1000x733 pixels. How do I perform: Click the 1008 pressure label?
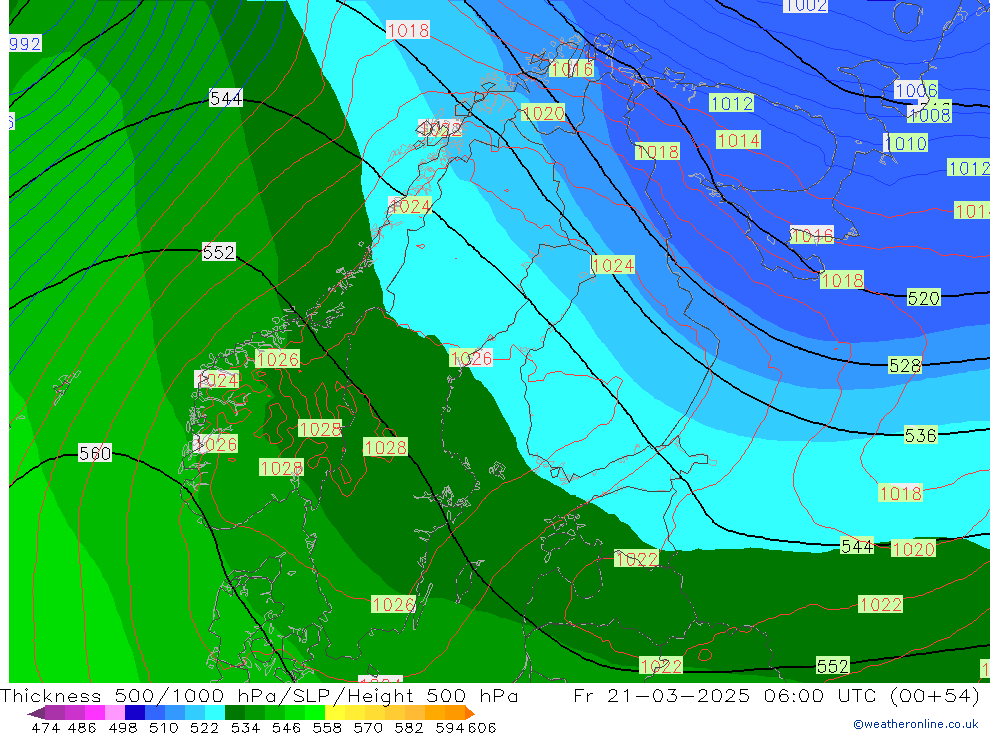[929, 114]
